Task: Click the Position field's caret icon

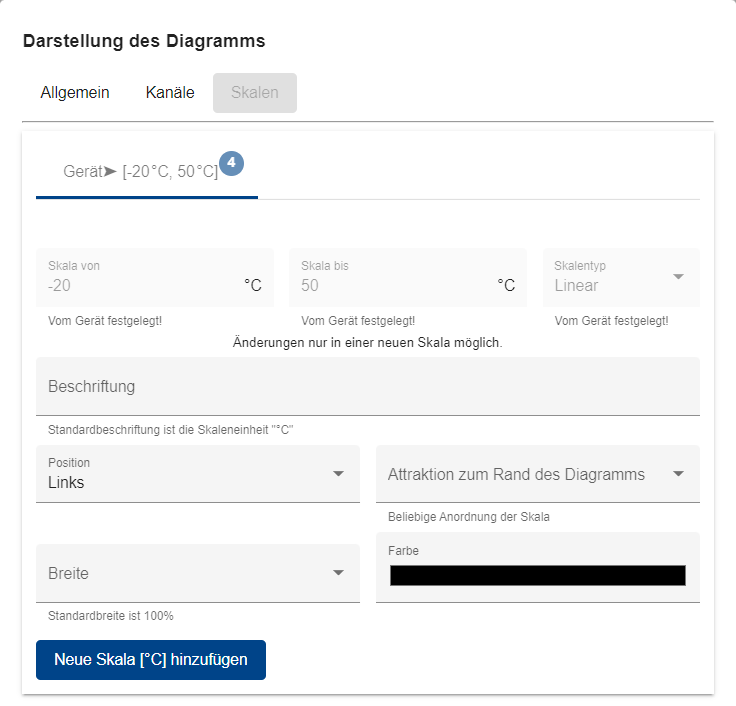Action: 338,473
